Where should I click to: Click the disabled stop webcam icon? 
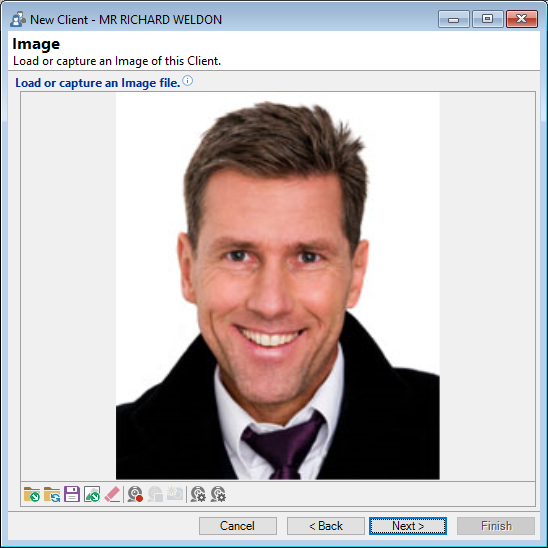(155, 495)
